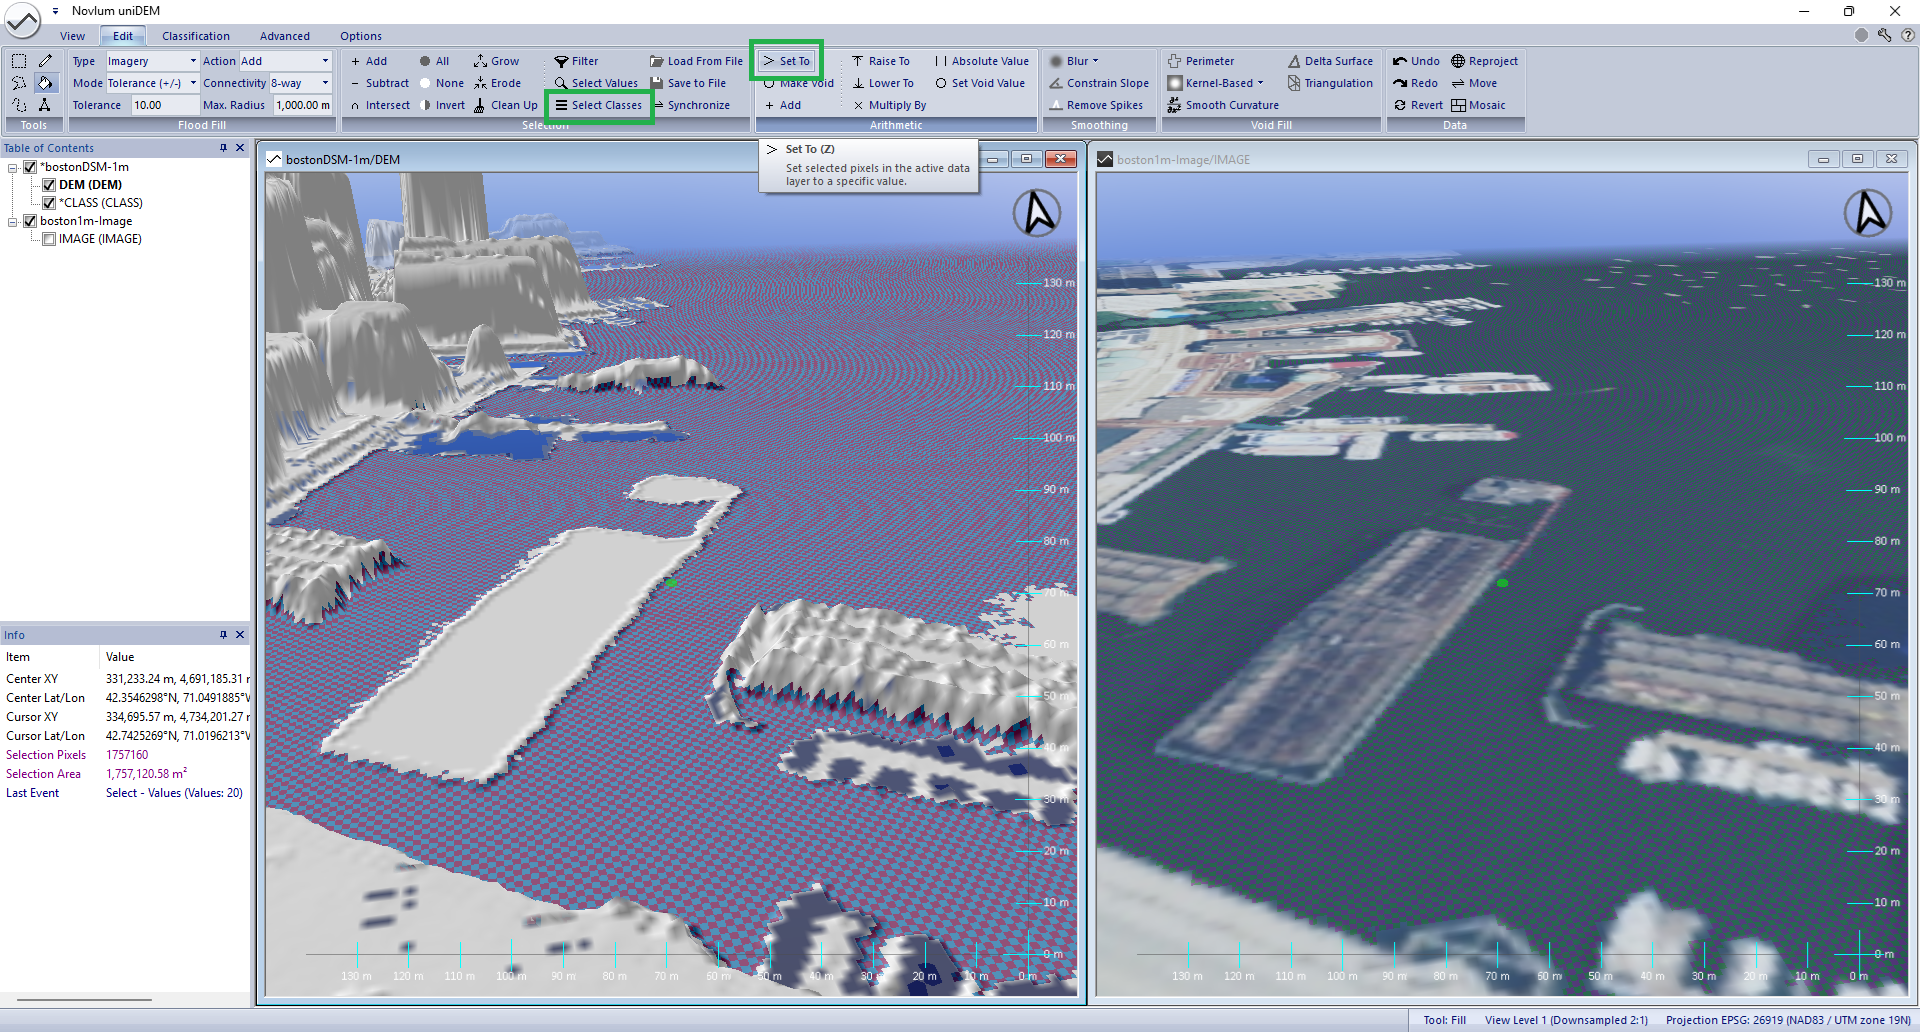Click Triangulation void fill

click(1330, 83)
